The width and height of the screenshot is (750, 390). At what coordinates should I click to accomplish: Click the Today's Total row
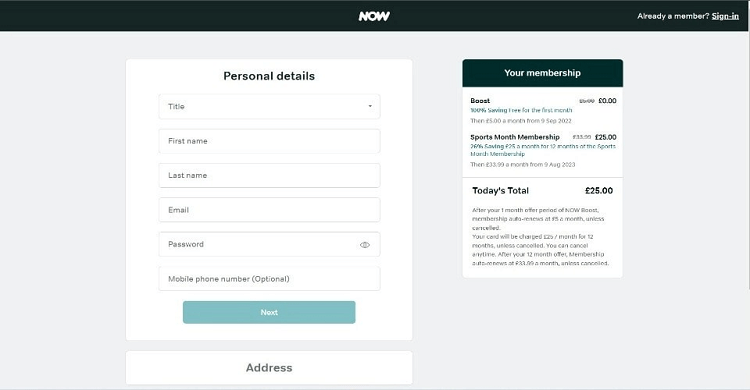pos(542,190)
